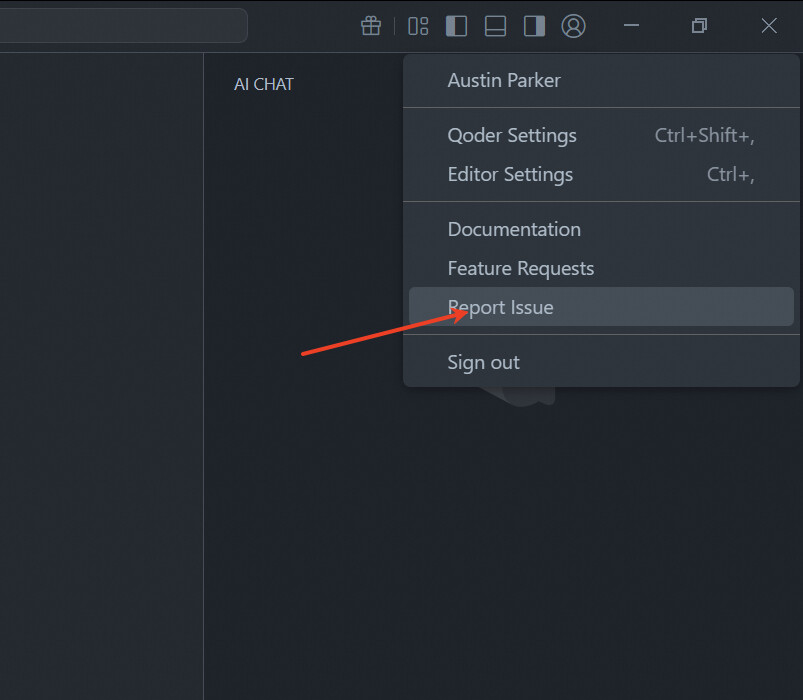Toggle the bottom panel visibility
The image size is (803, 700).
click(495, 26)
